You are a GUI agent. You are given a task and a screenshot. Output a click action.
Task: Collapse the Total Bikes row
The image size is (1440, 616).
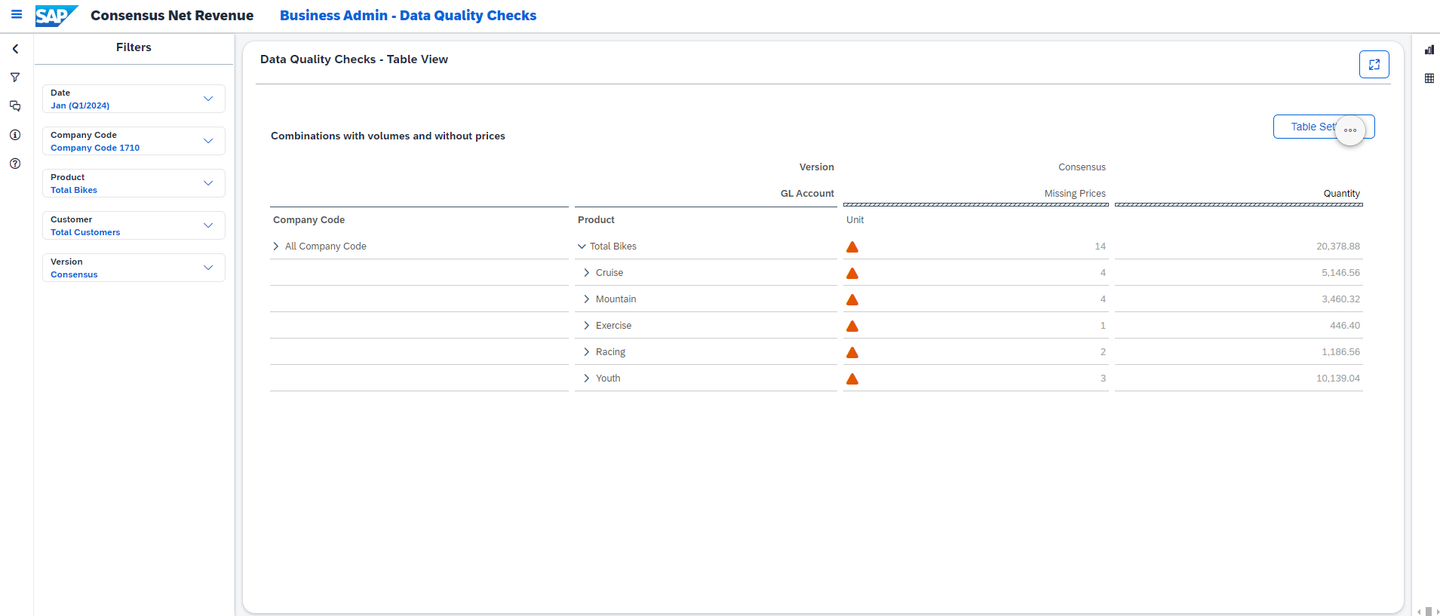coord(582,246)
